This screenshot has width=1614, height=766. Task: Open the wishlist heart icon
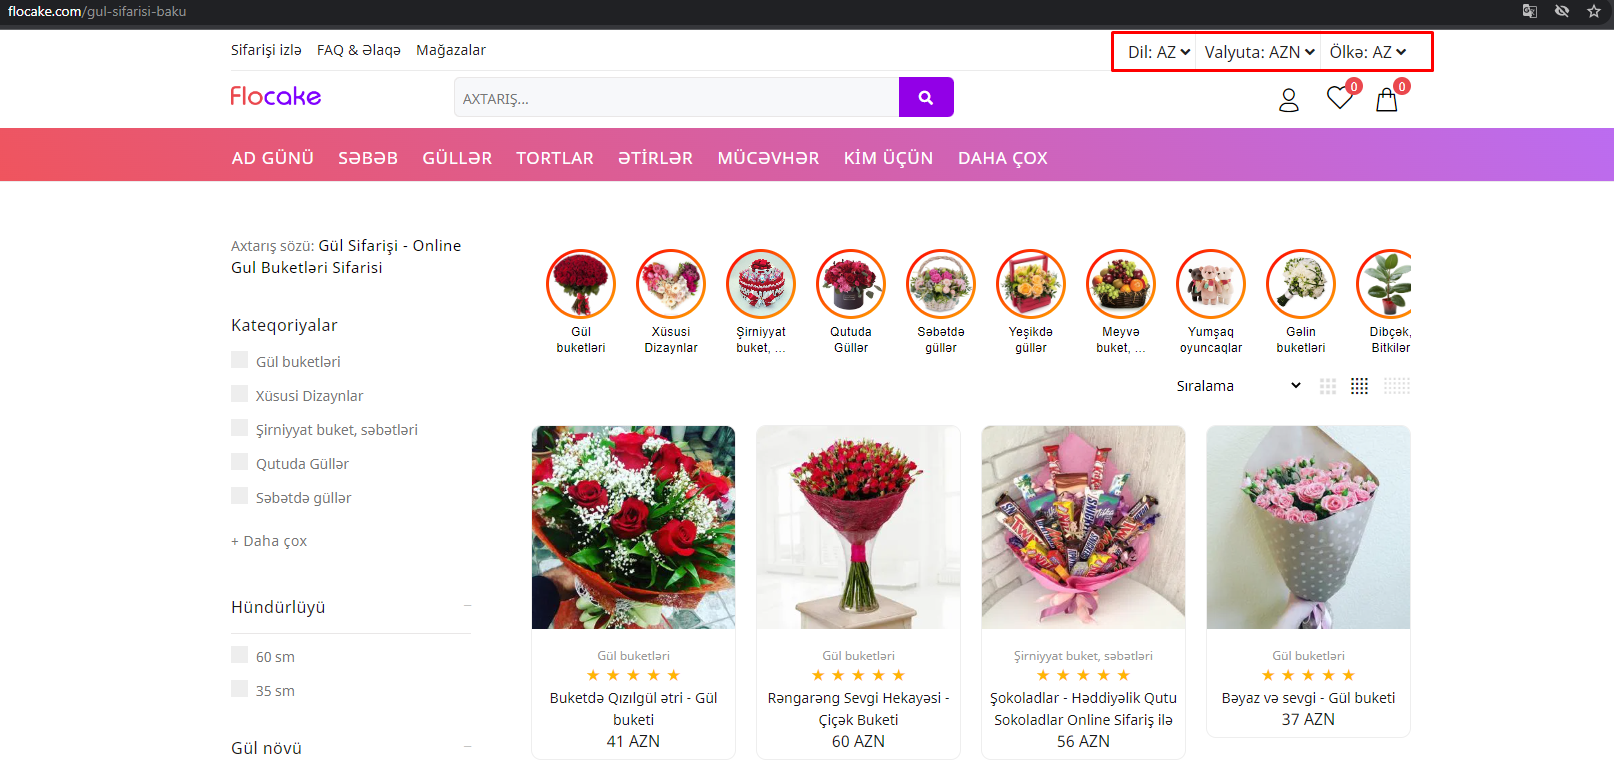[x=1339, y=98]
